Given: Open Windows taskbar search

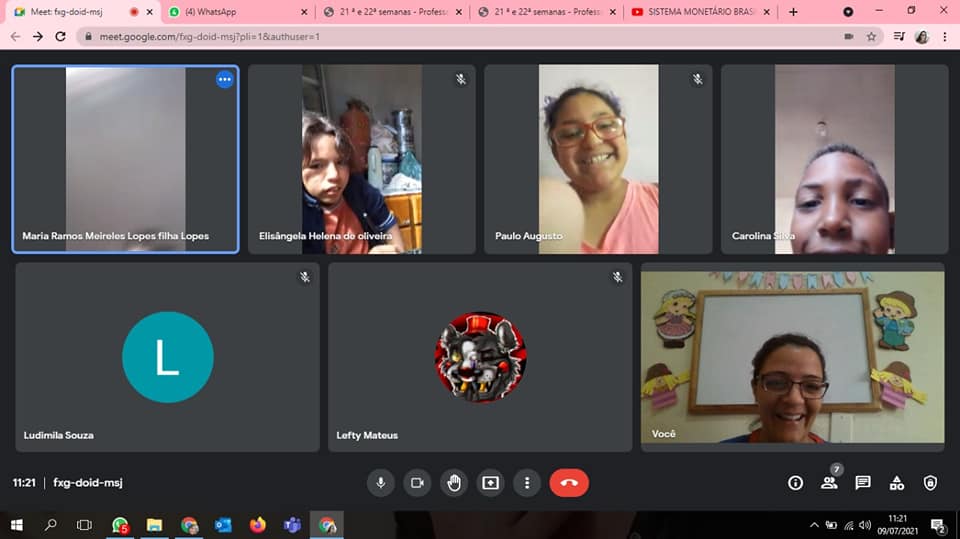Looking at the screenshot, I should [x=50, y=525].
